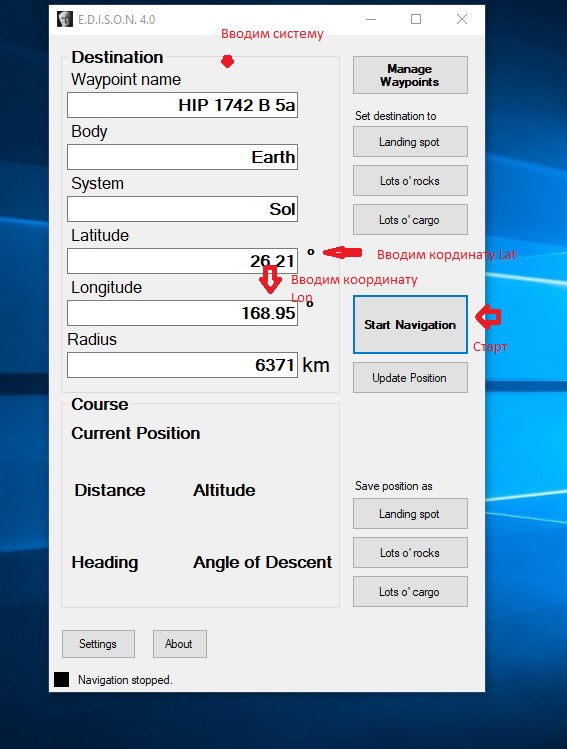Set destination to Lots o' rocks

point(410,181)
